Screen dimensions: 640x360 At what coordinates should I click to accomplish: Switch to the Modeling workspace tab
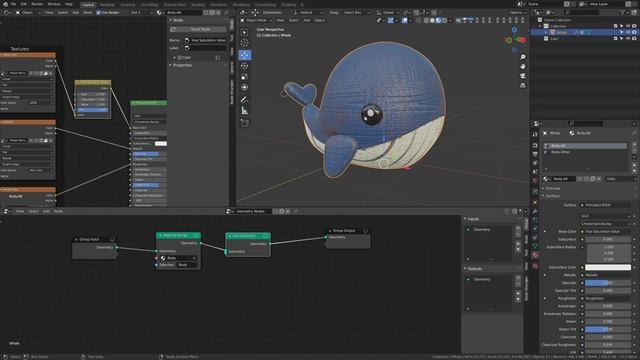click(x=107, y=4)
